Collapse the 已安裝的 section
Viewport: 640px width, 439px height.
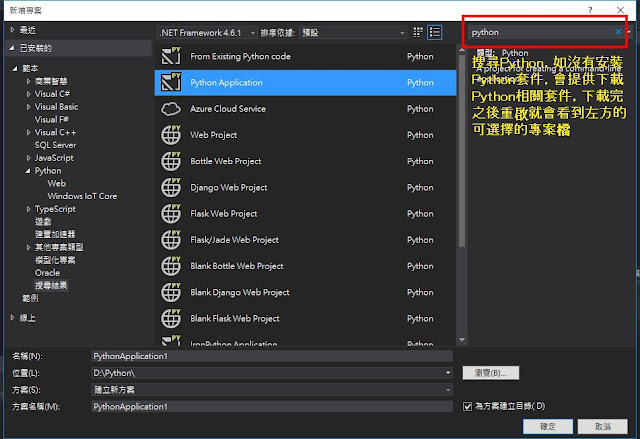coord(12,48)
